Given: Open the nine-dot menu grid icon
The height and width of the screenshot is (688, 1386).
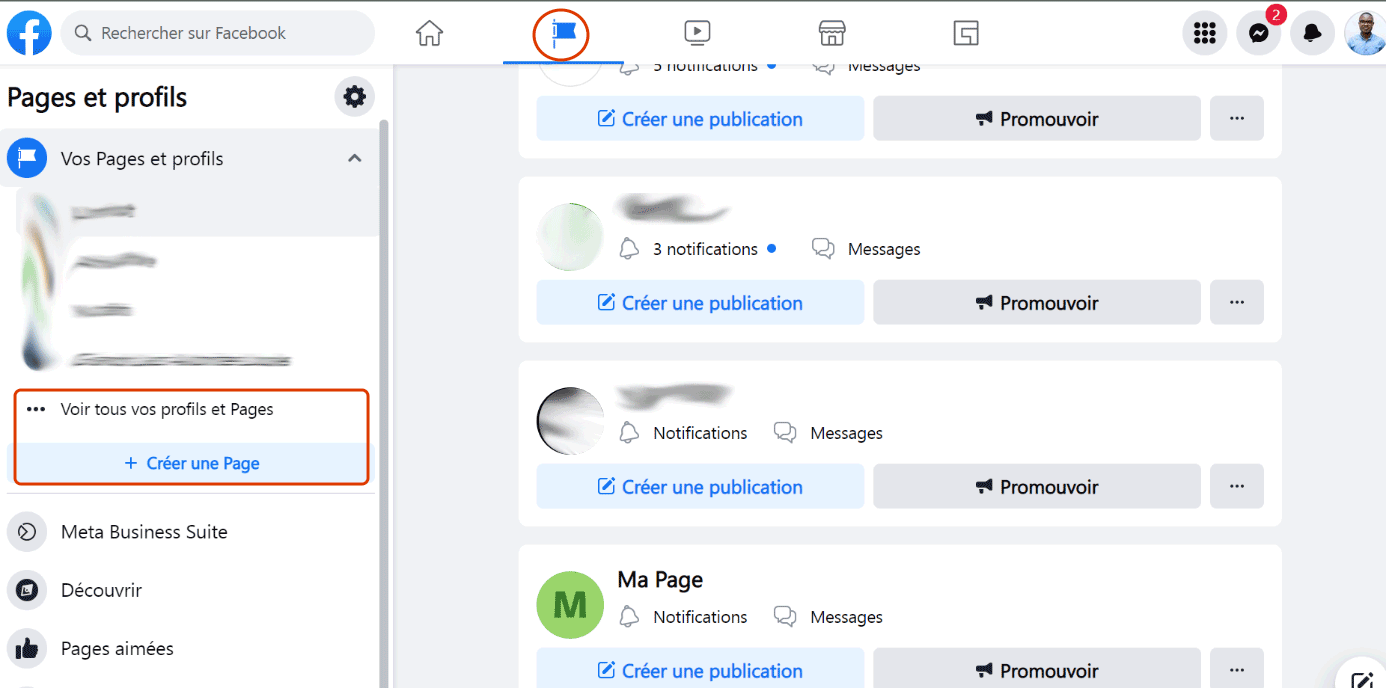Looking at the screenshot, I should pos(1205,34).
